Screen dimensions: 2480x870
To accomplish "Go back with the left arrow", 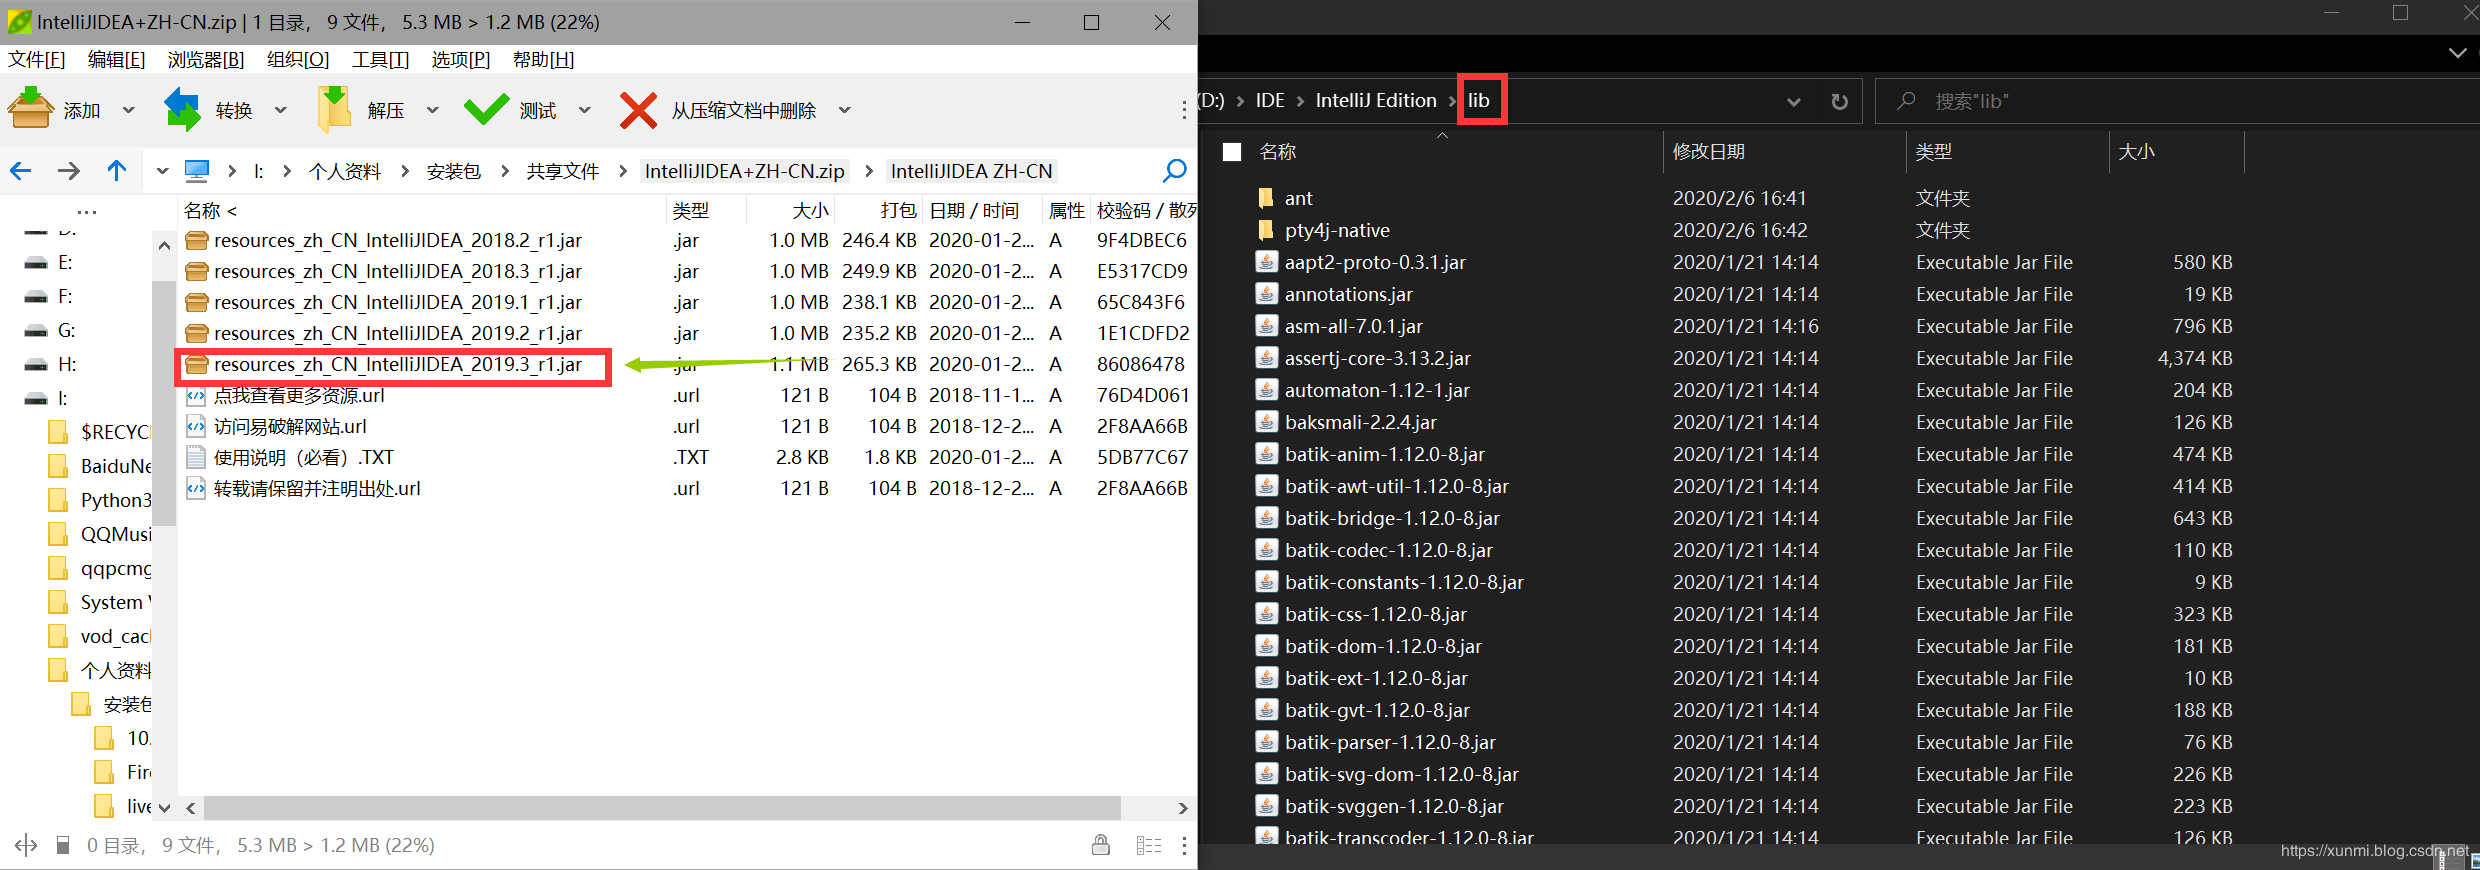I will 21,171.
